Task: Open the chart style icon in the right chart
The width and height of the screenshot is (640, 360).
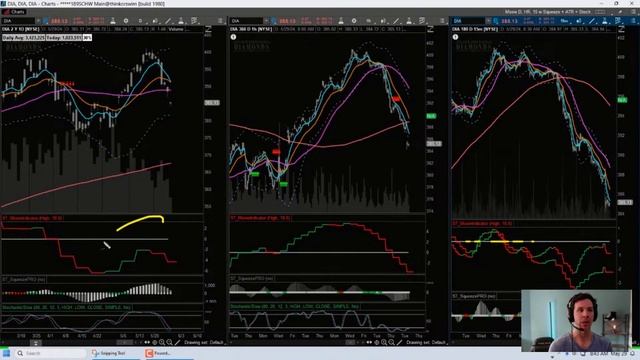Action: tap(579, 21)
